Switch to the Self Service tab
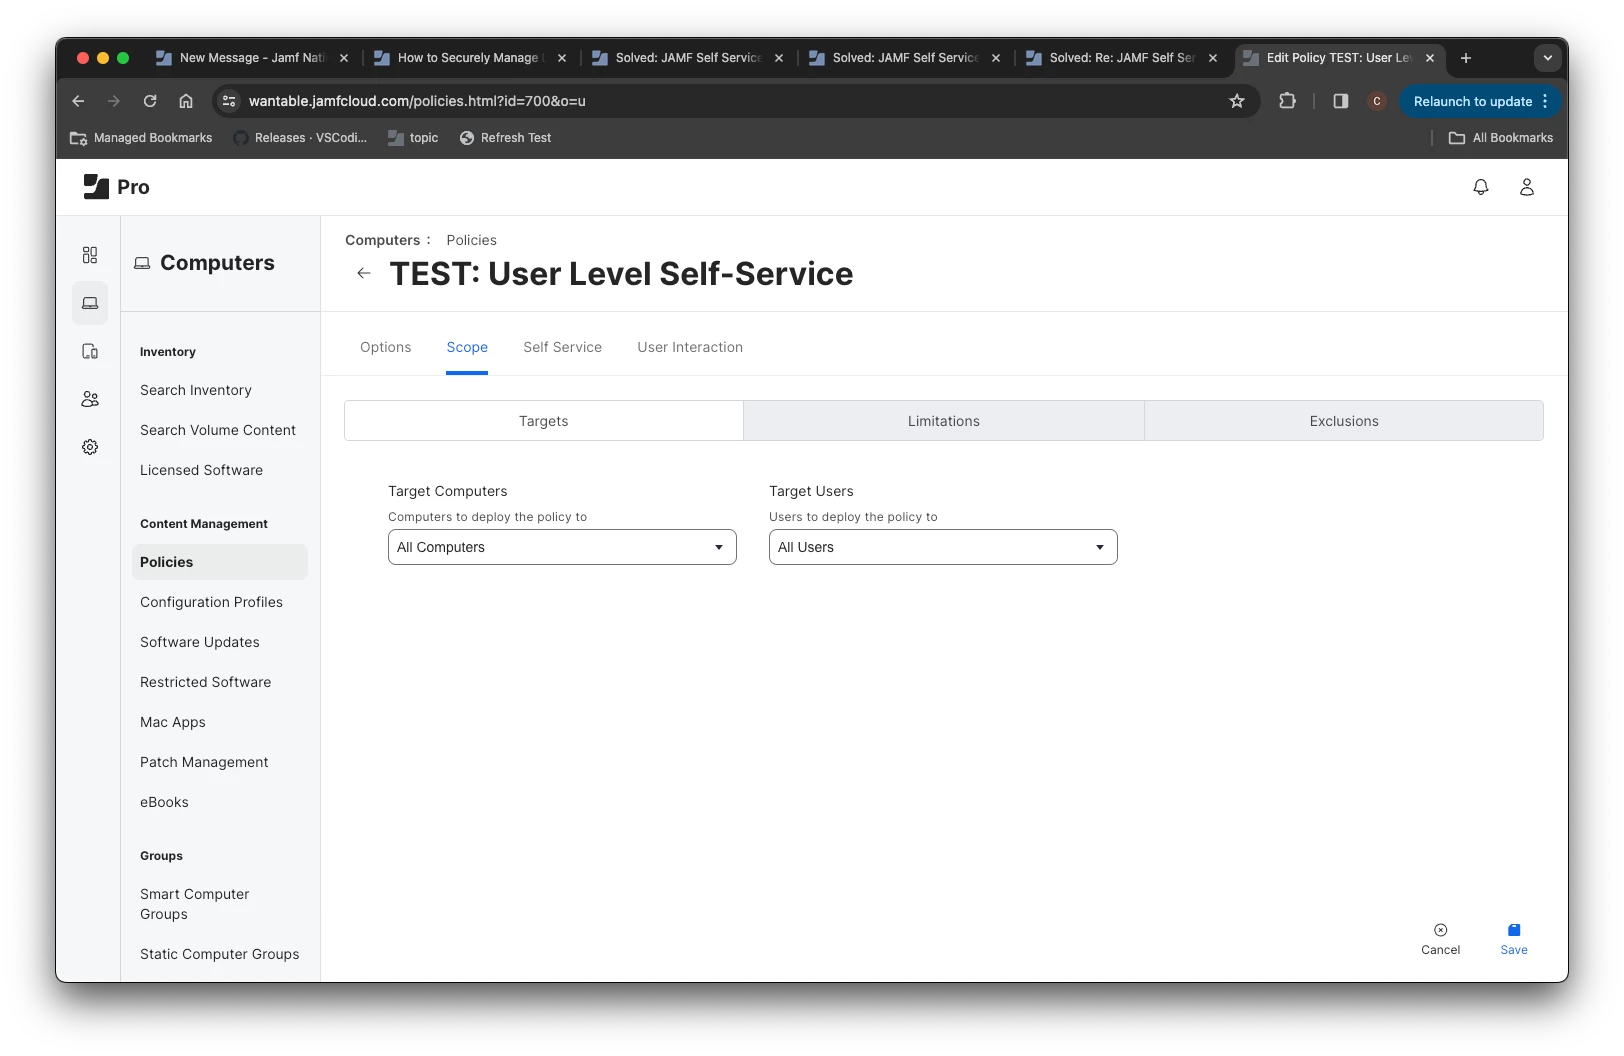The width and height of the screenshot is (1624, 1056). (562, 347)
